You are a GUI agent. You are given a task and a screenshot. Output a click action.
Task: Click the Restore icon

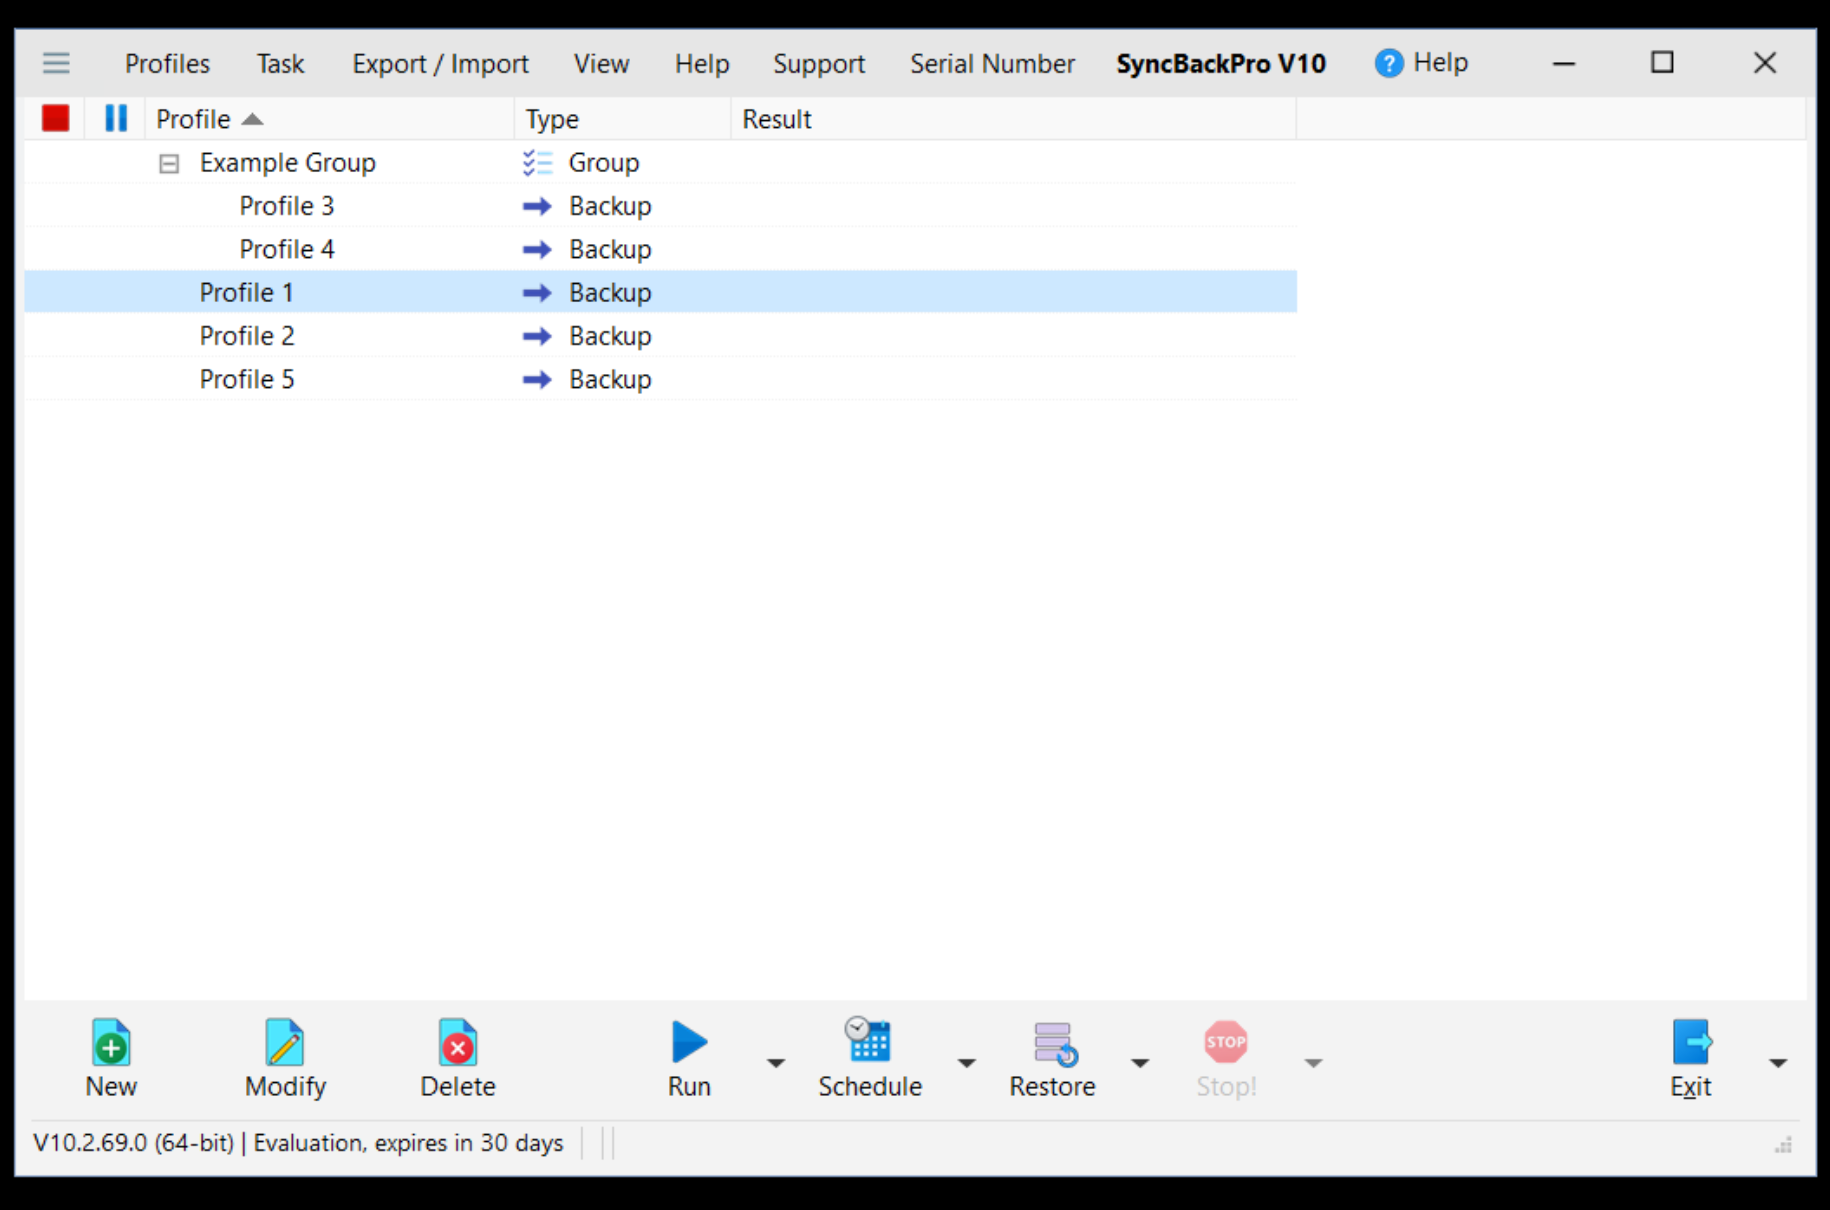(1054, 1043)
